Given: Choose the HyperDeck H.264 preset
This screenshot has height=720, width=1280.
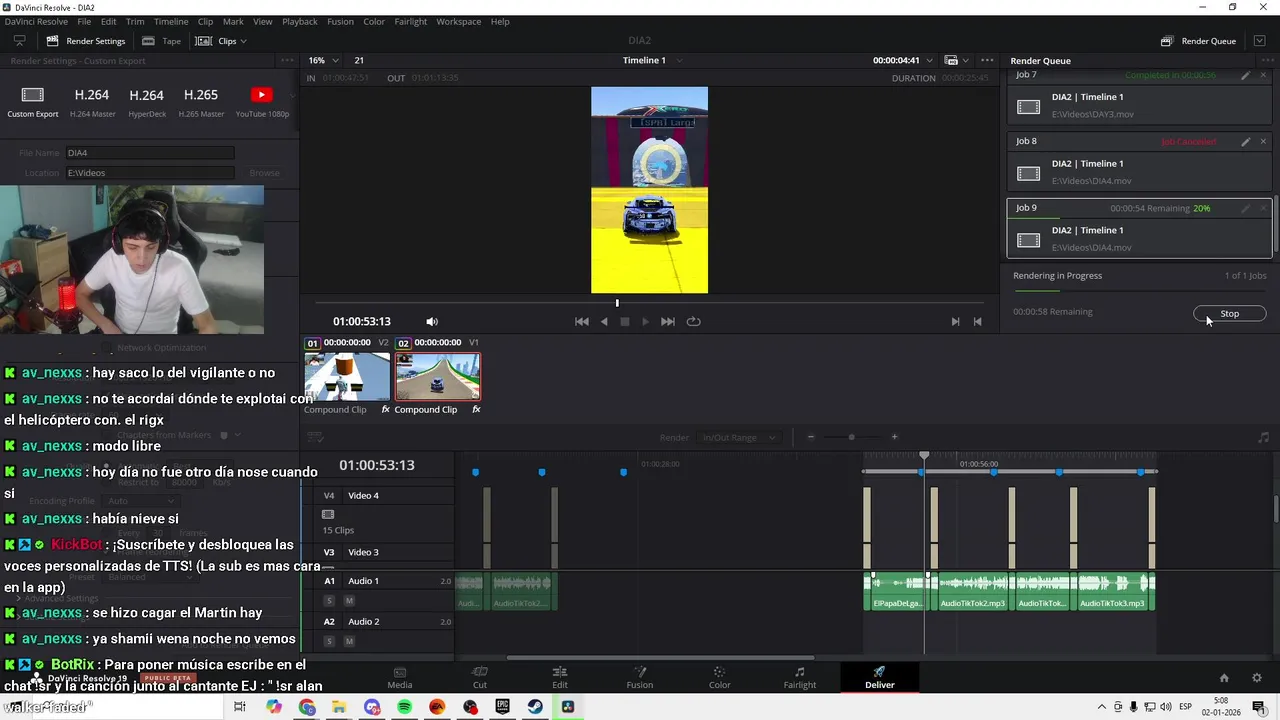Looking at the screenshot, I should (x=146, y=102).
